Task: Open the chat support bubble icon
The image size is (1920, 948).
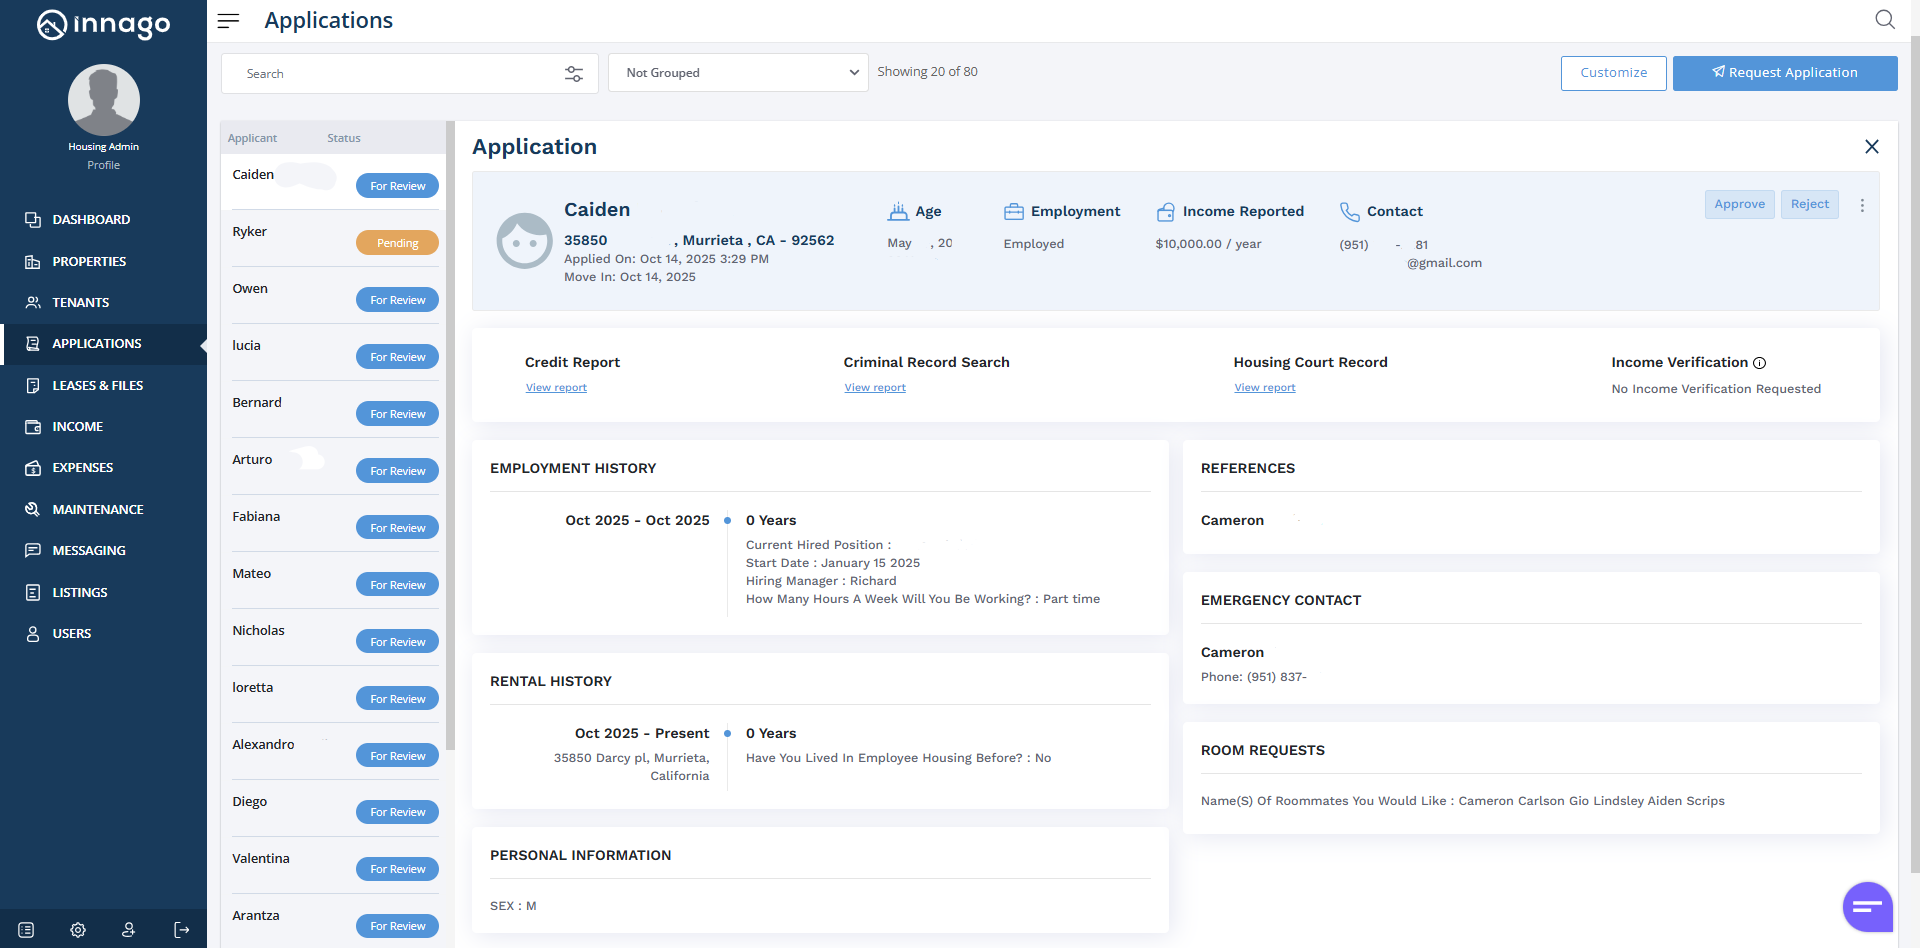Action: (1867, 907)
